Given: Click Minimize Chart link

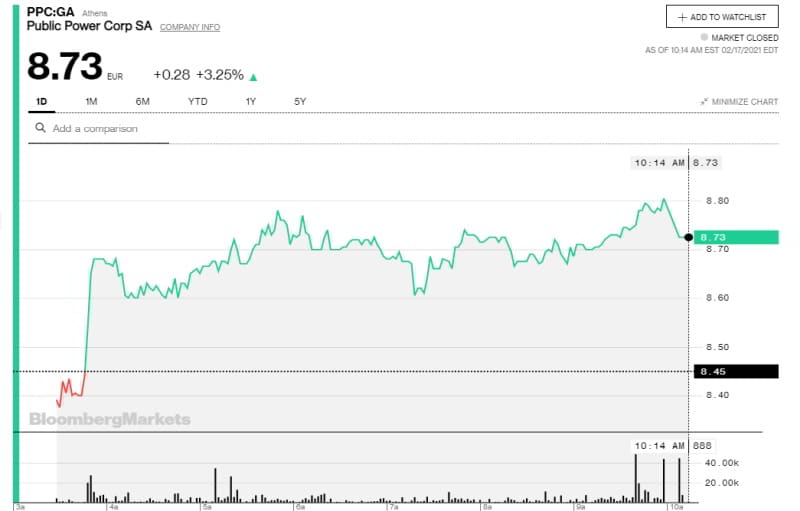Looking at the screenshot, I should click(744, 101).
